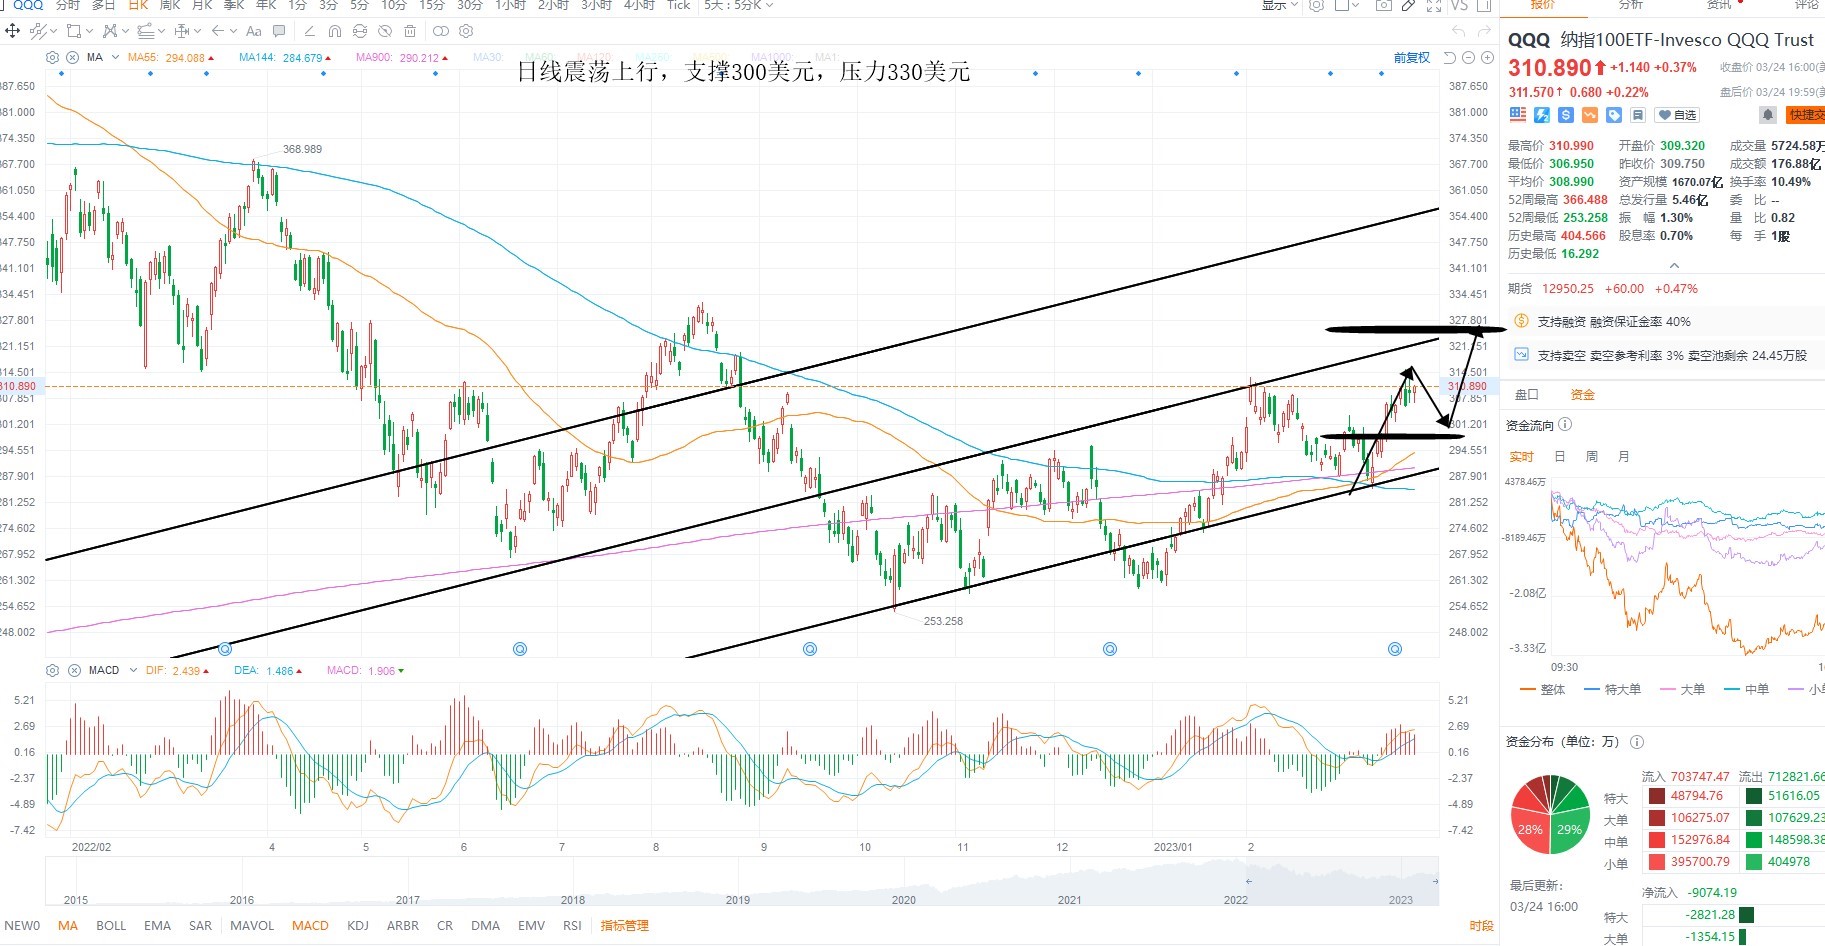The width and height of the screenshot is (1825, 946).
Task: Toggle 大单 line in fund flow legend
Action: (x=1682, y=689)
